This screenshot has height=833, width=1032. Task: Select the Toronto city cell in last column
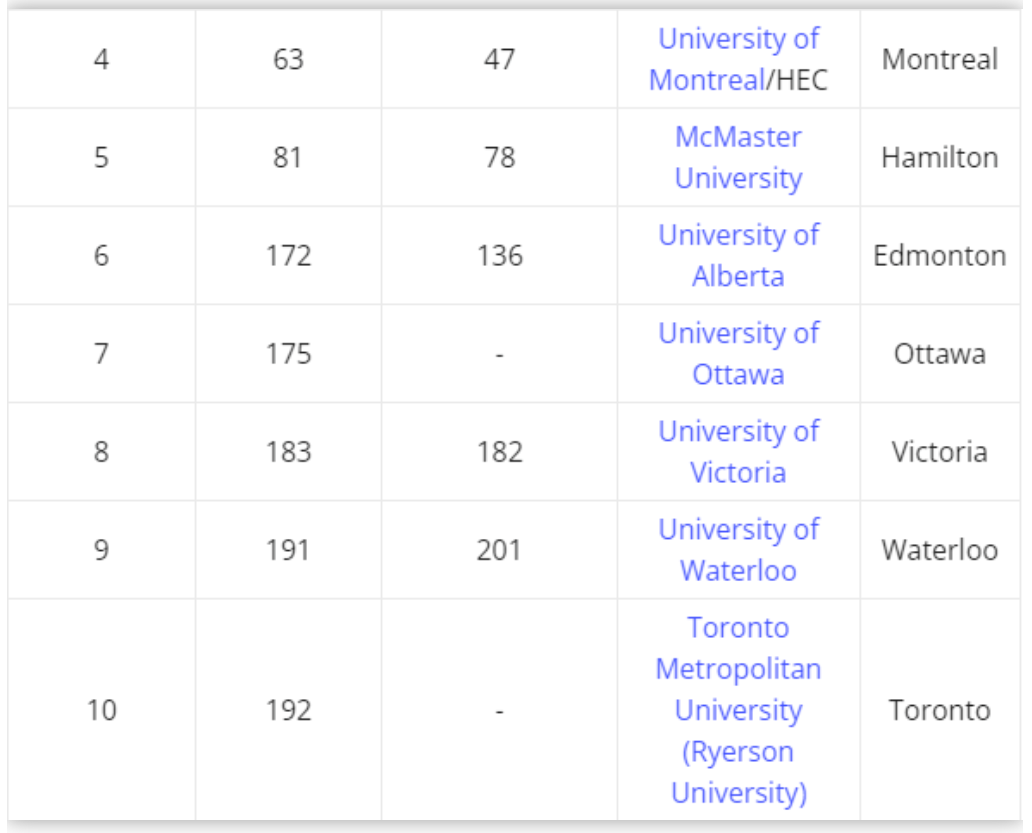939,711
